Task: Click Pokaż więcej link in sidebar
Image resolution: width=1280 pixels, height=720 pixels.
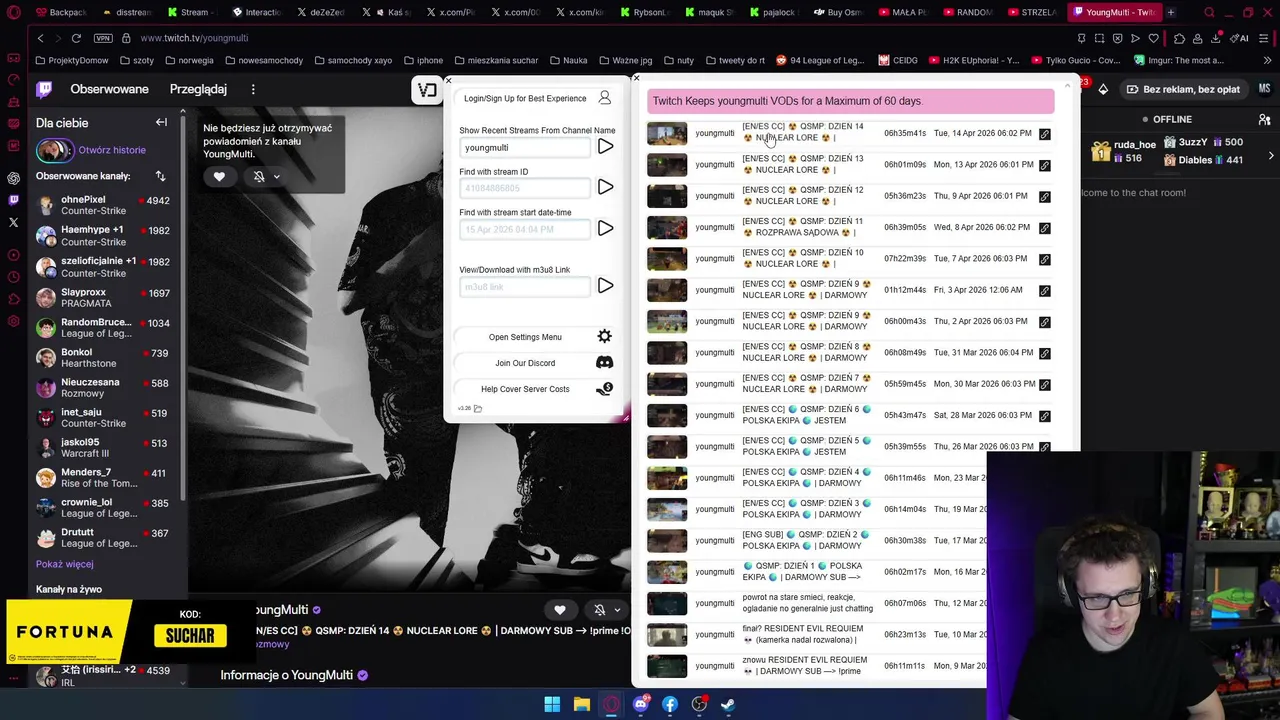Action: [65, 564]
